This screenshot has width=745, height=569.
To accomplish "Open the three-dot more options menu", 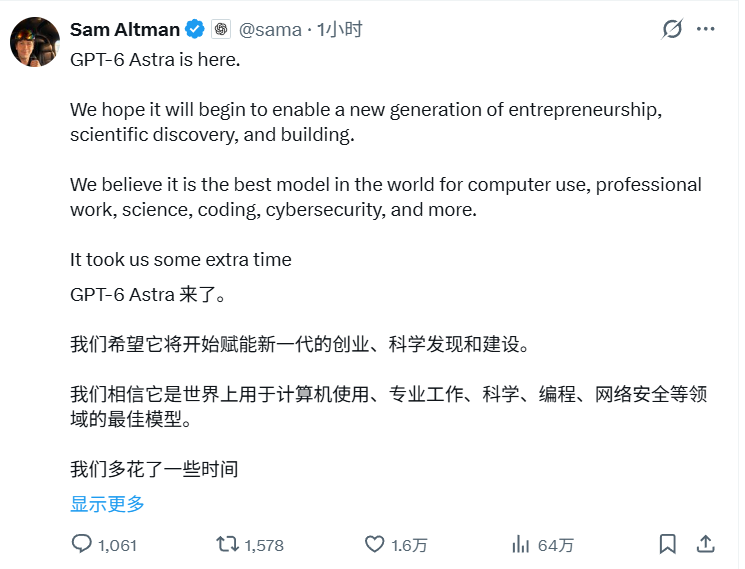I will click(x=706, y=29).
